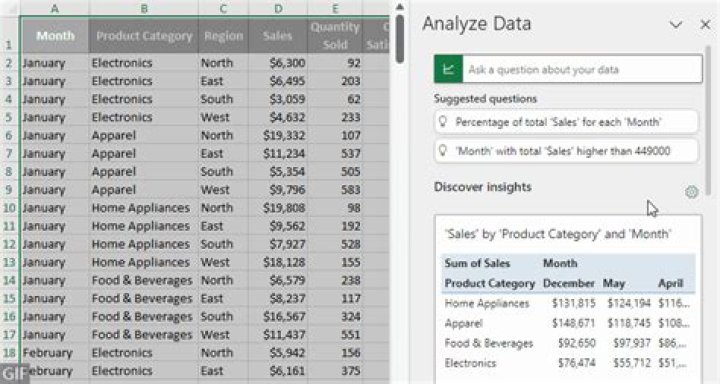Screen dimensions: 720x384
Task: Click the green Analyze Data chart icon
Action: [x=448, y=69]
